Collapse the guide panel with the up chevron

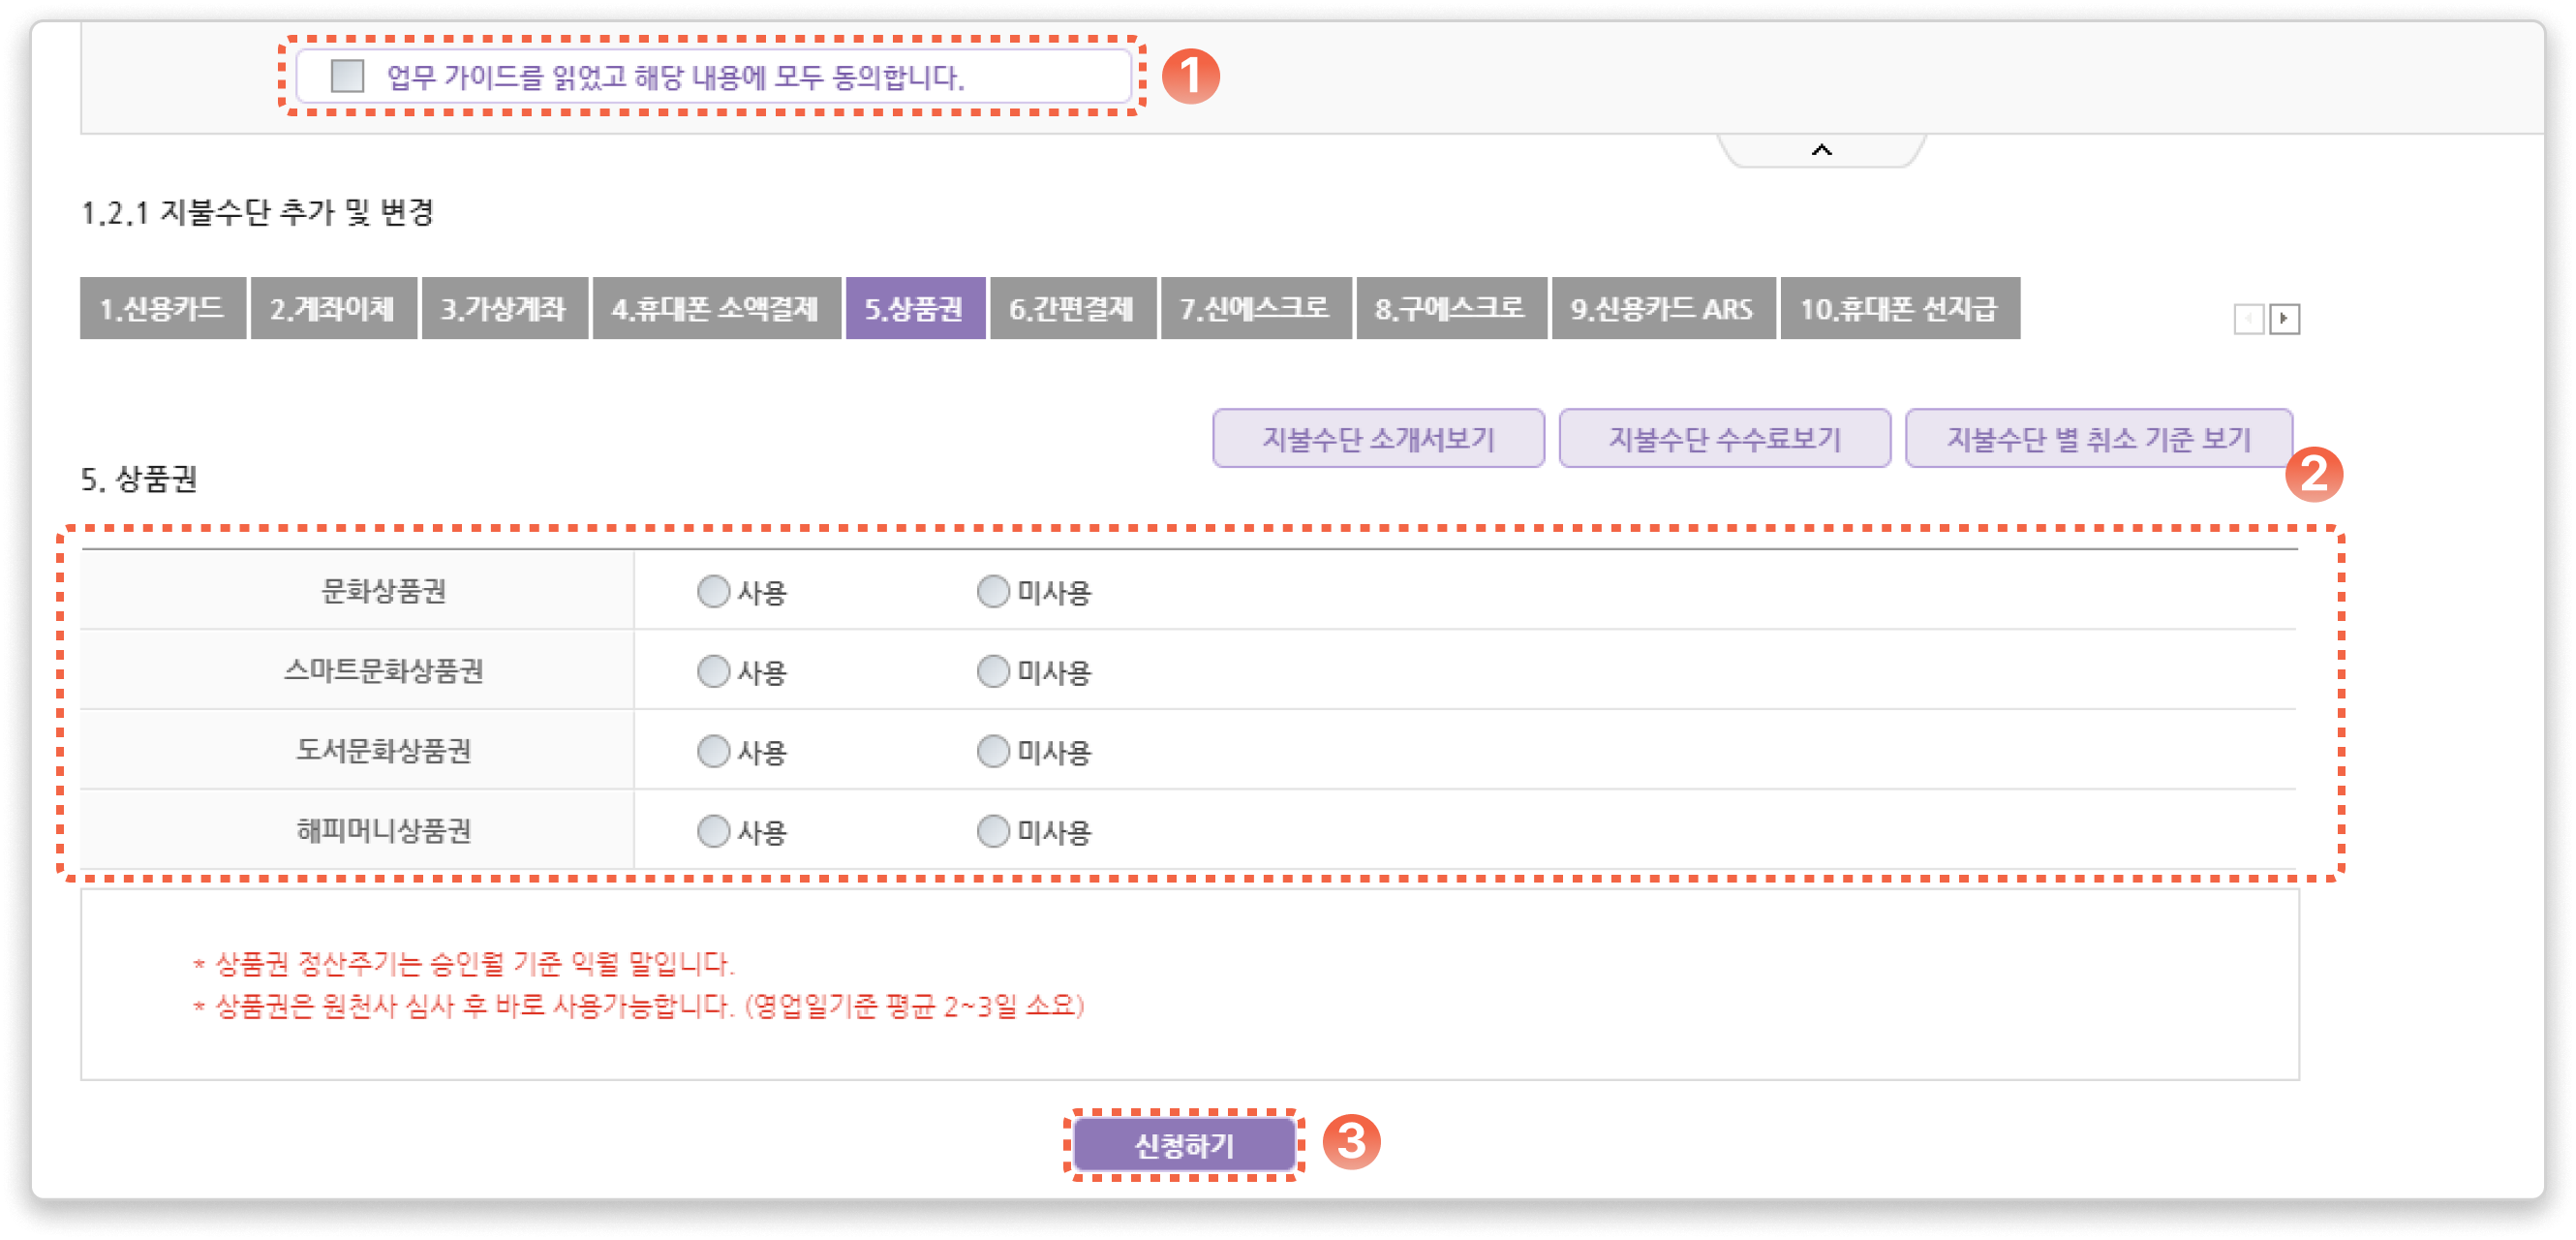pyautogui.click(x=1821, y=150)
